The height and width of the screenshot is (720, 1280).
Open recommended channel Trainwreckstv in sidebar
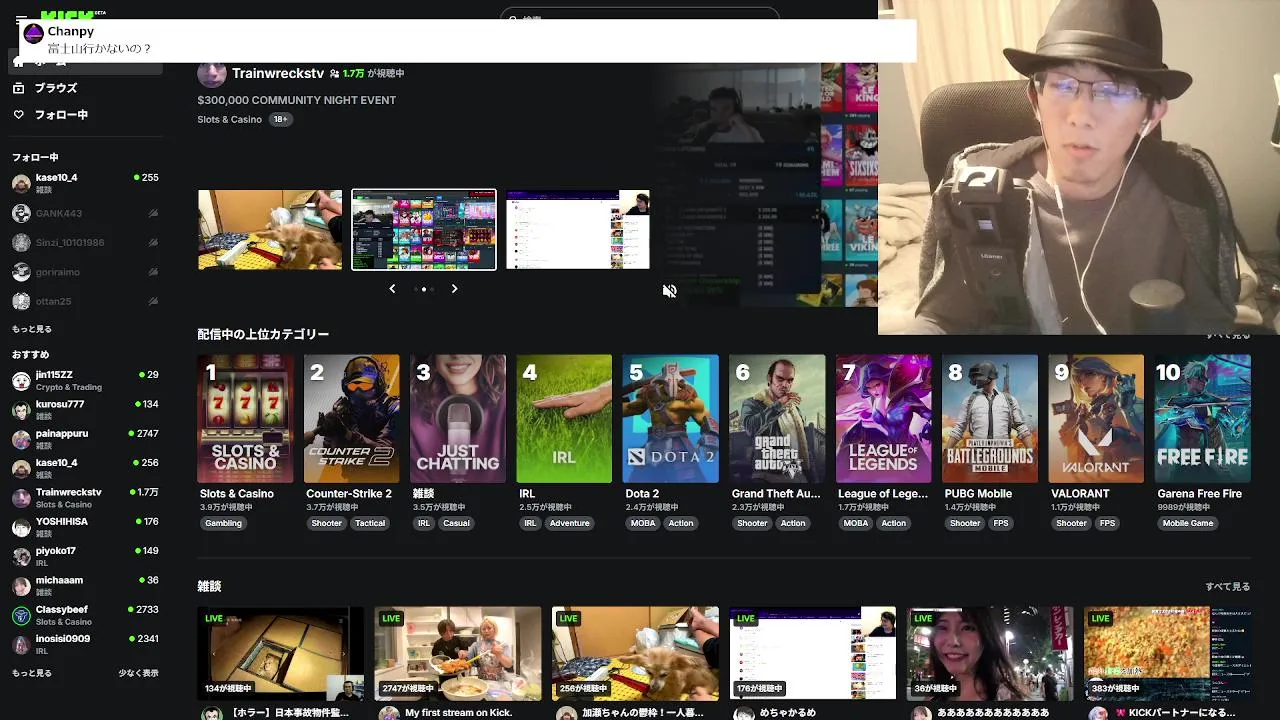click(x=85, y=497)
